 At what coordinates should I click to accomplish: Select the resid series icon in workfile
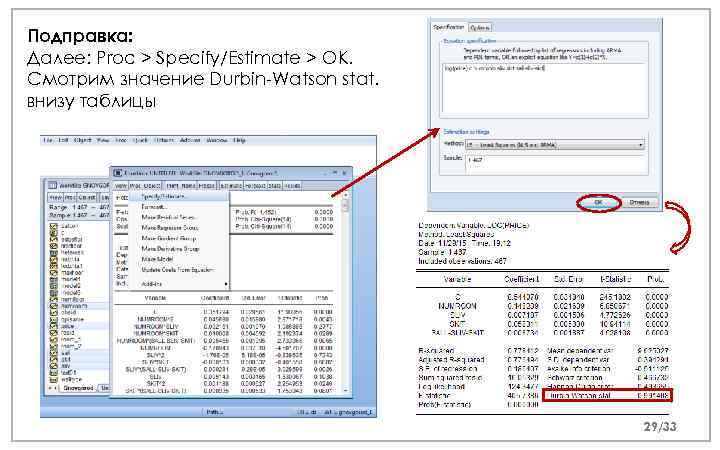53,332
